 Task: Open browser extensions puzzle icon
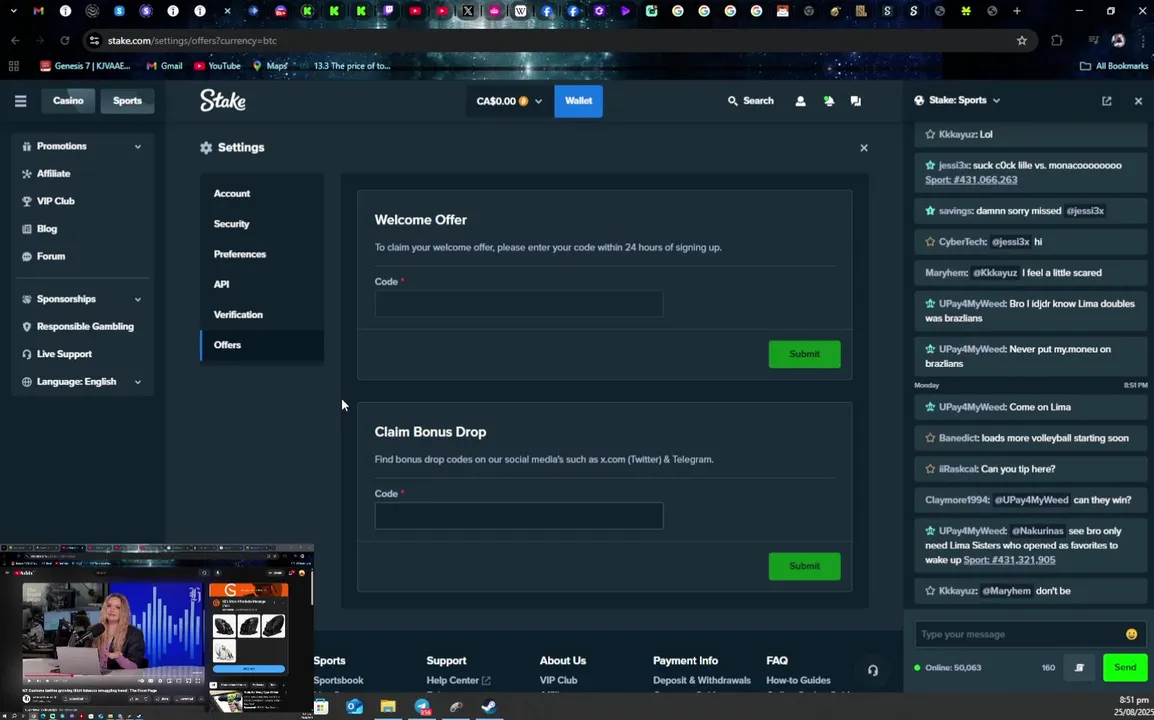1057,40
